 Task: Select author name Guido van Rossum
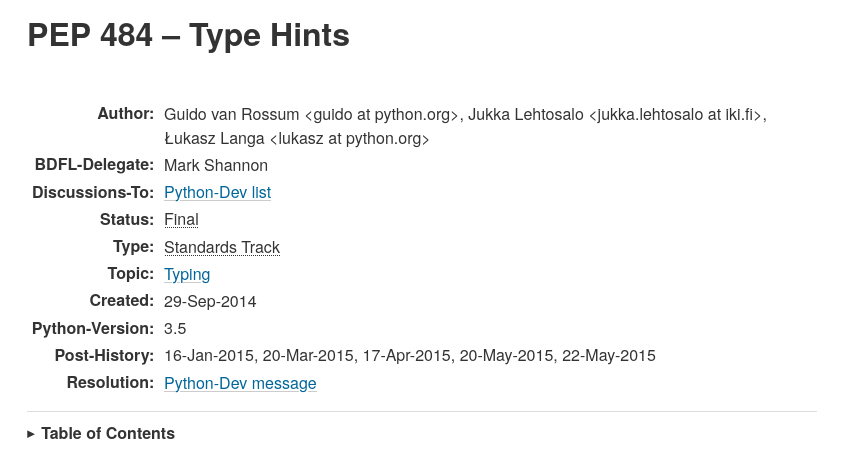point(231,114)
